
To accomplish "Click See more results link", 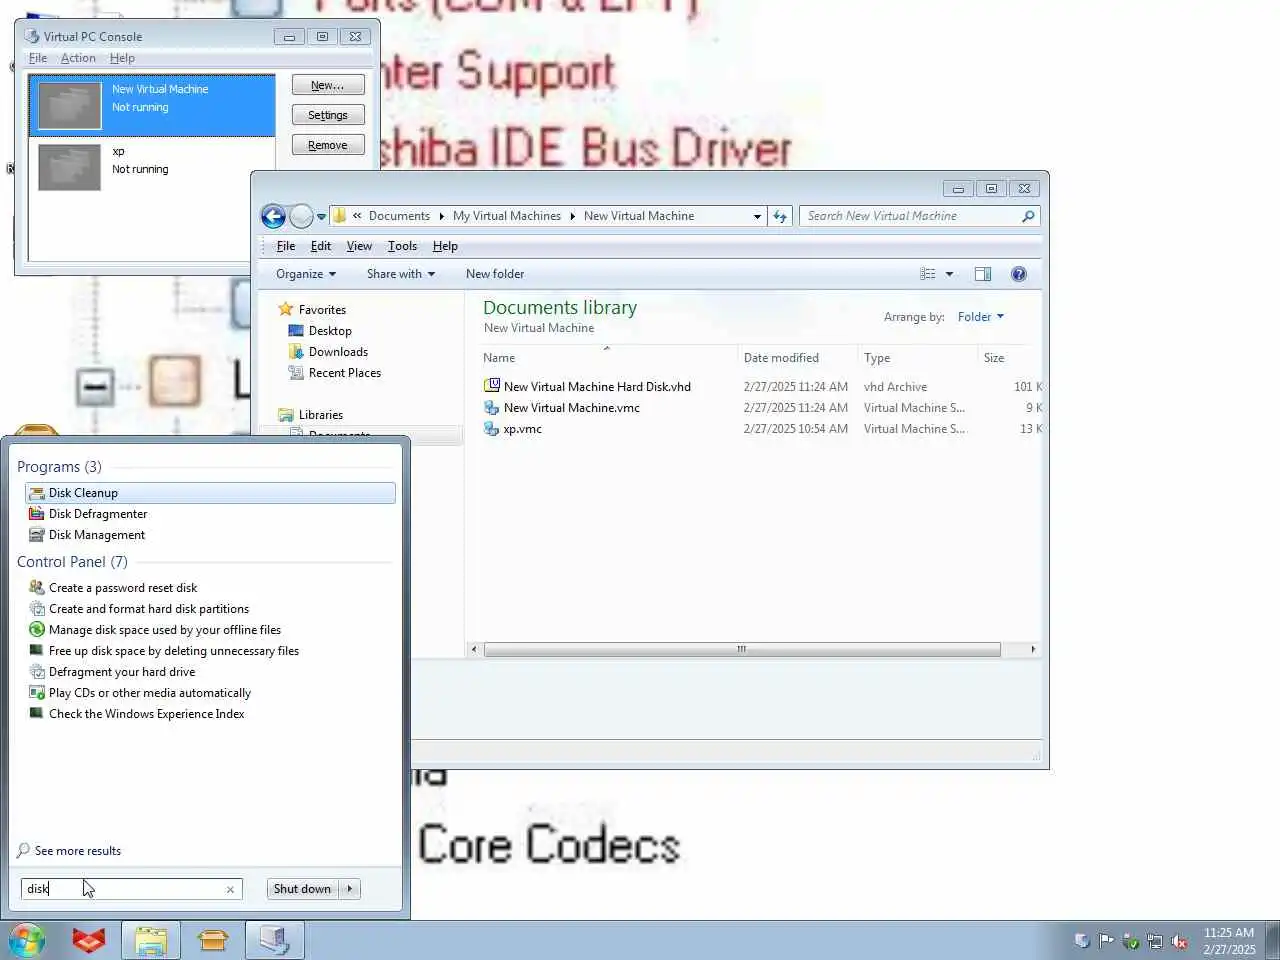I will pos(78,851).
